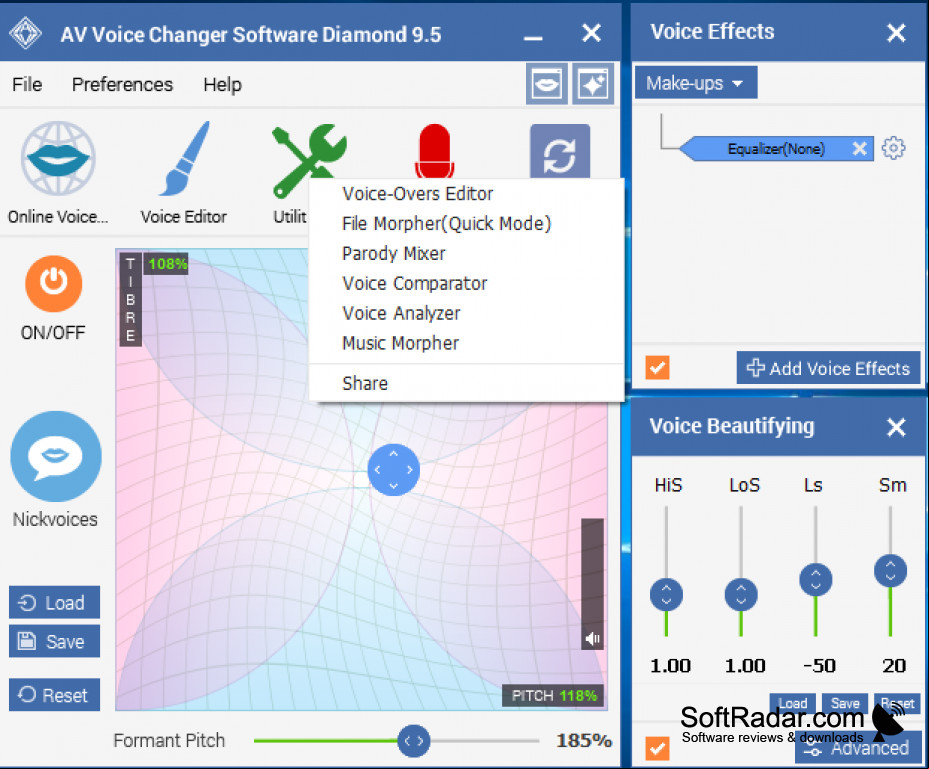This screenshot has width=929, height=769.
Task: Click the refresh arrows icon button
Action: pos(560,152)
